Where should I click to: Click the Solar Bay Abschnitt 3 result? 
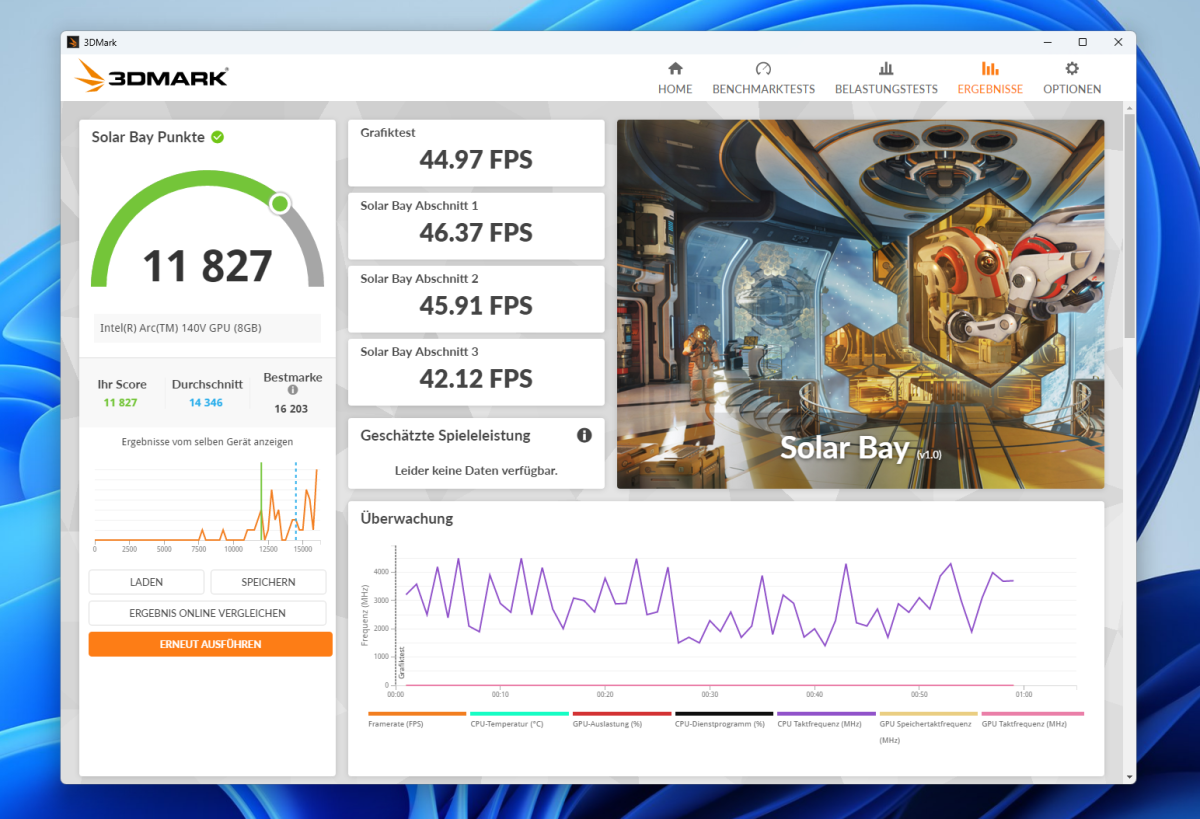click(x=476, y=372)
